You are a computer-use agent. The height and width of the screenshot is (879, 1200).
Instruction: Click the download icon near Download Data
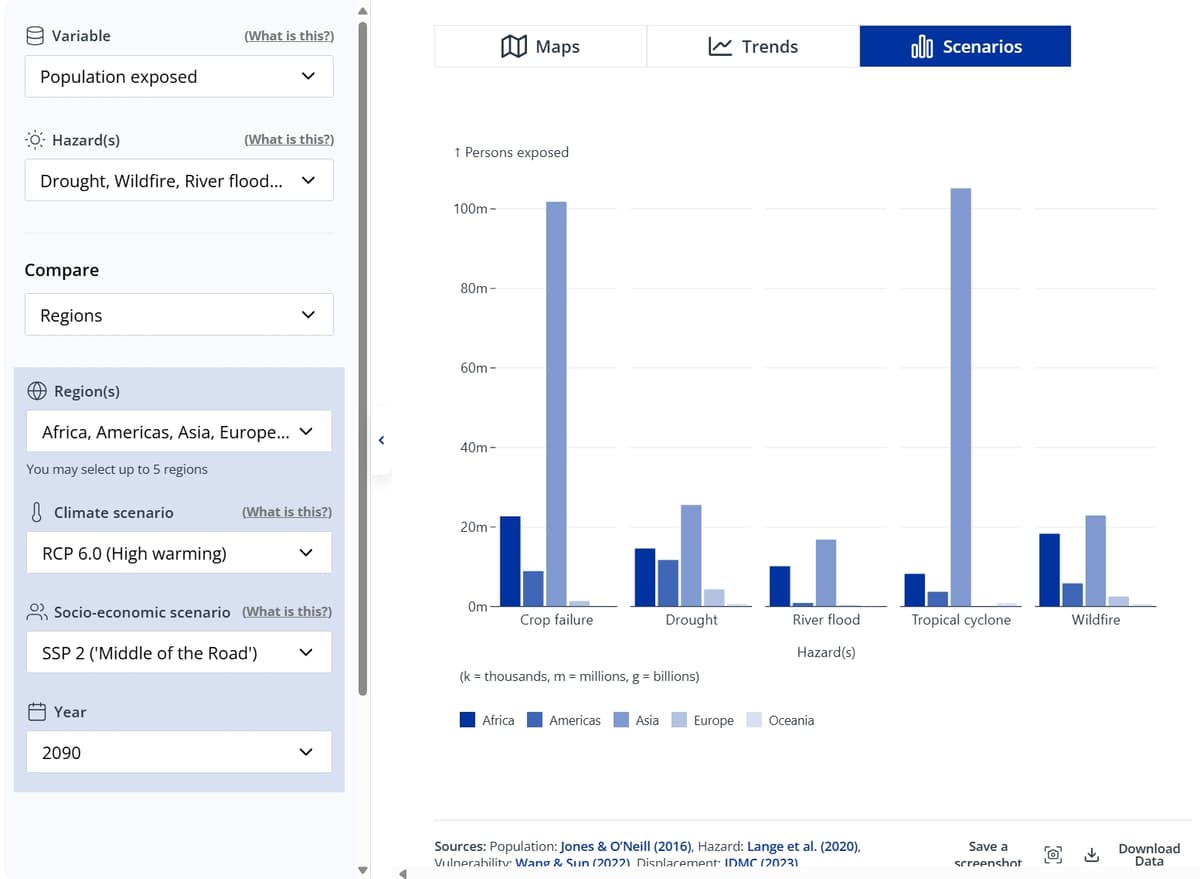tap(1091, 854)
